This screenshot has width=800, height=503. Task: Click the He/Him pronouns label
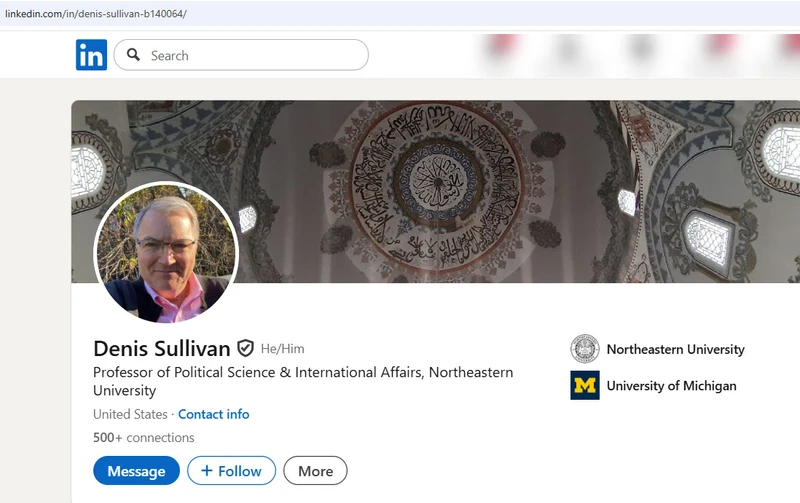pyautogui.click(x=282, y=348)
